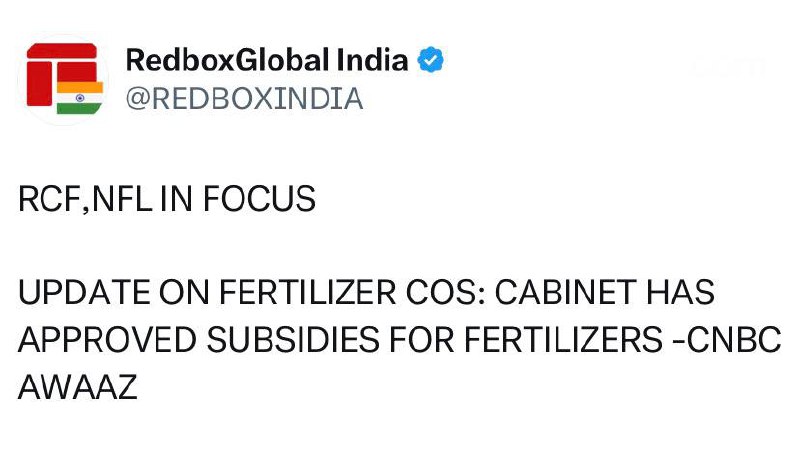
Task: Click the blue verified badge
Action: pyautogui.click(x=430, y=61)
